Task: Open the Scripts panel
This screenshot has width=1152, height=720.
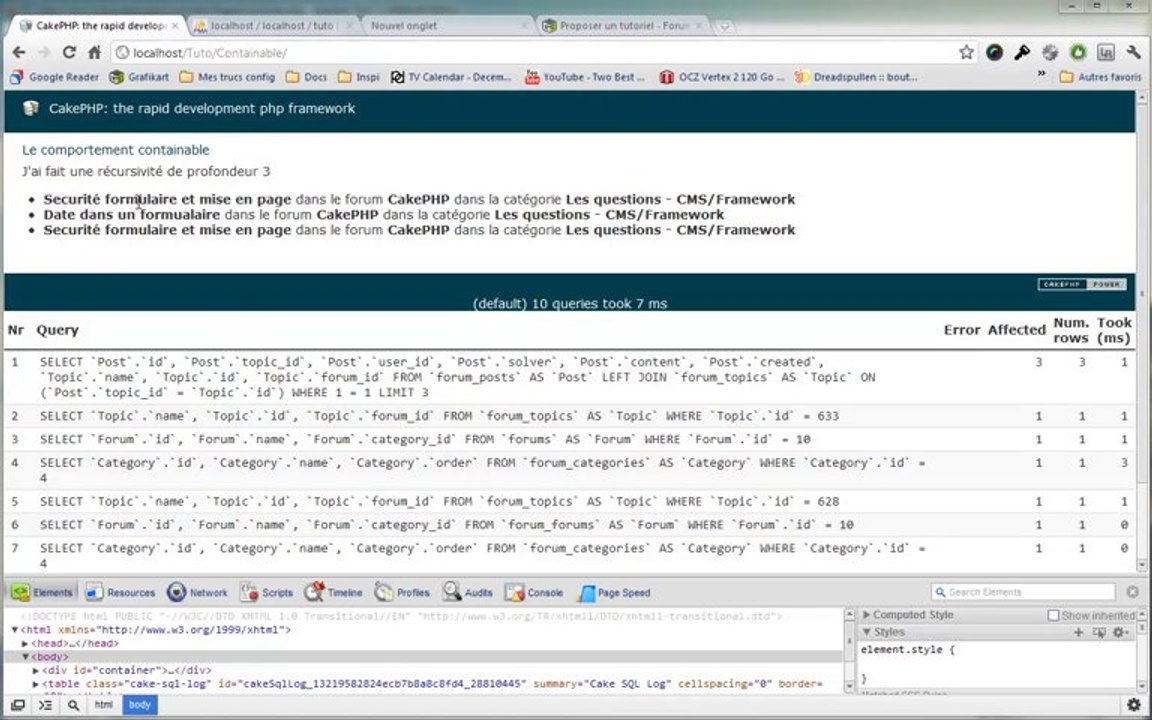Action: pos(267,592)
